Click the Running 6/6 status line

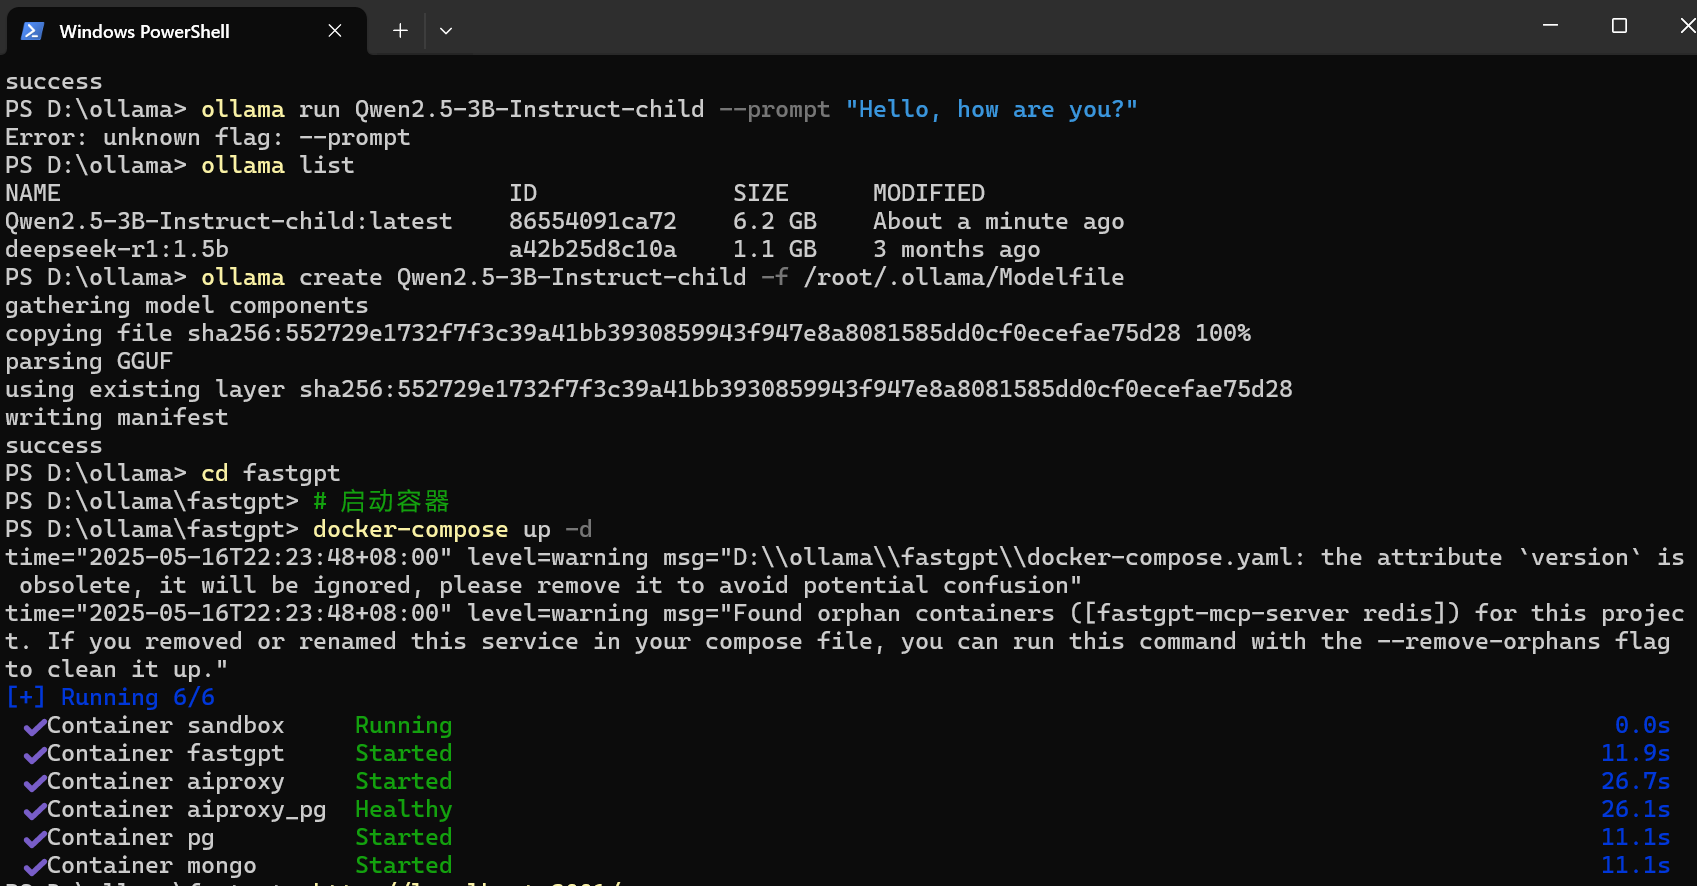[x=110, y=697]
